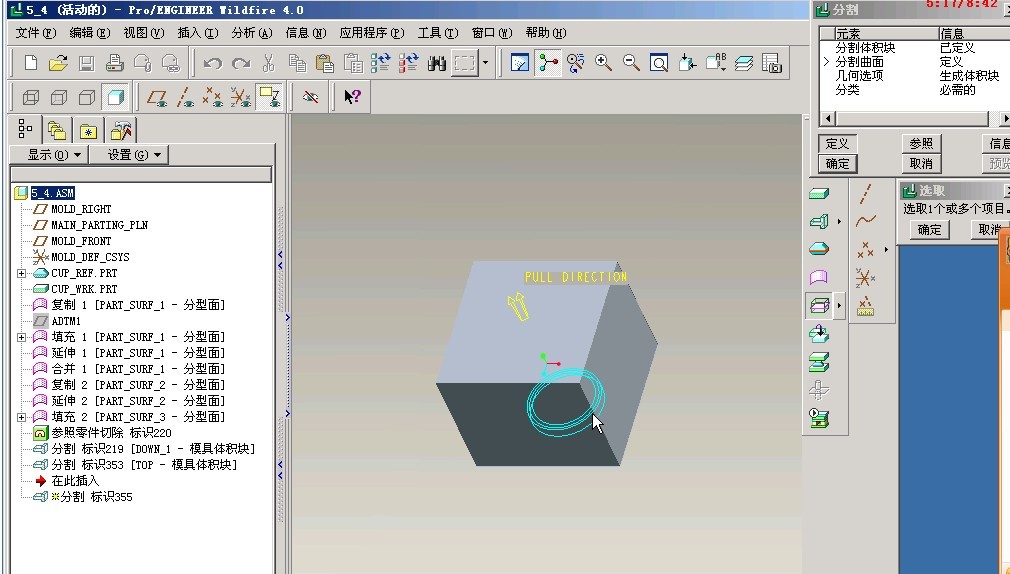Open flyout arrow next to mold volume icon
Viewport: 1010px width, 574px height.
[x=839, y=222]
